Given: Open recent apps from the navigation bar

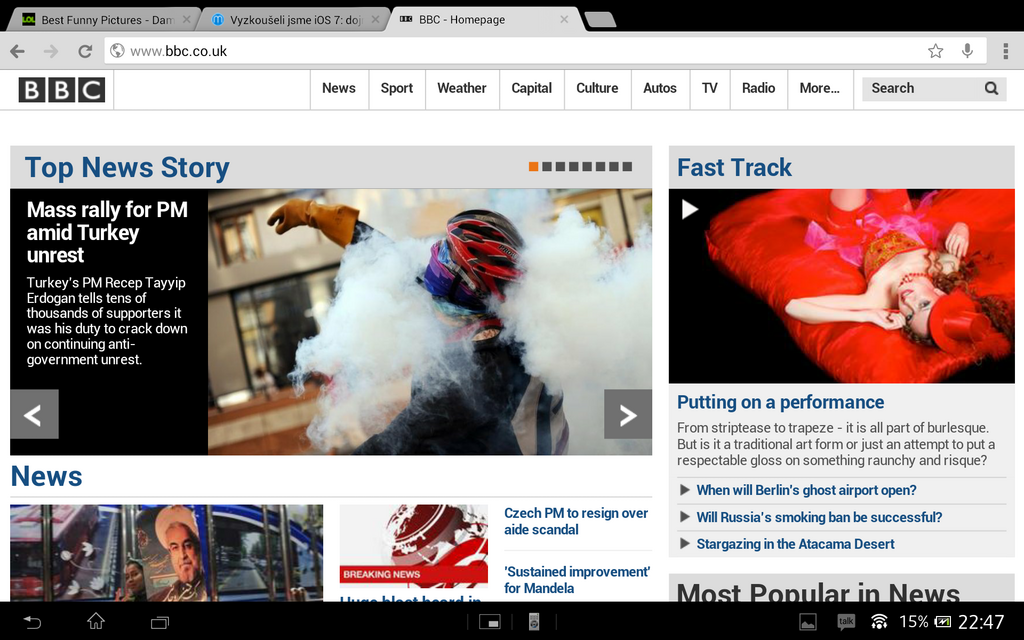Looking at the screenshot, I should pyautogui.click(x=159, y=621).
